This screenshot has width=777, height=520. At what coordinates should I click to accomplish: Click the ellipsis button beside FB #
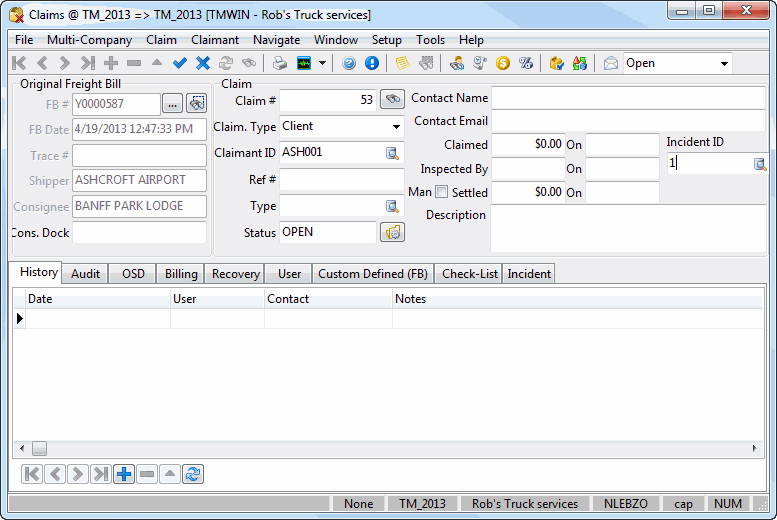(x=172, y=103)
